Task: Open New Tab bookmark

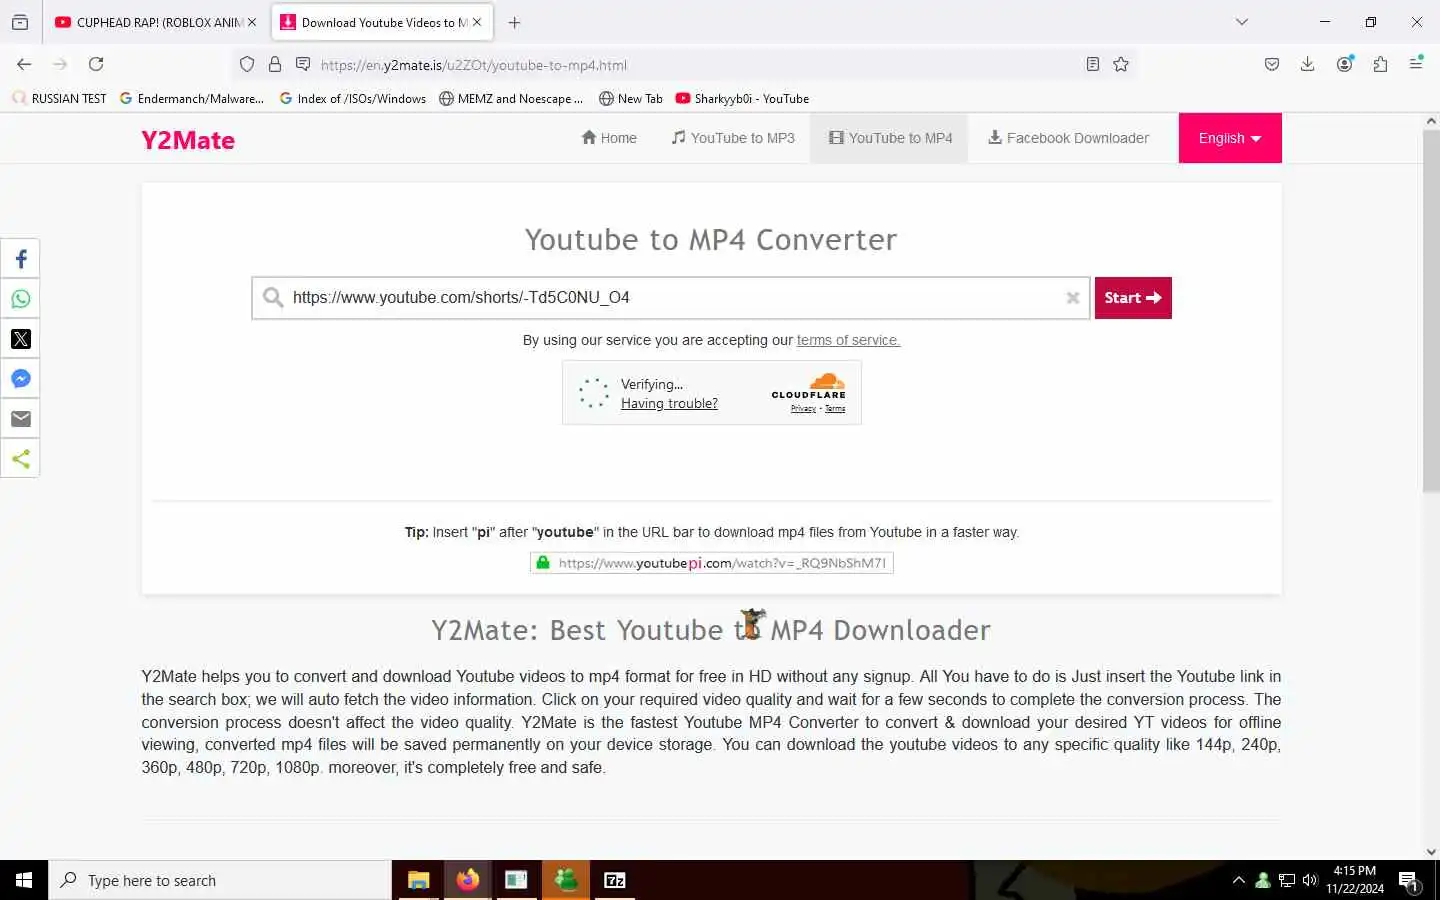Action: [630, 98]
